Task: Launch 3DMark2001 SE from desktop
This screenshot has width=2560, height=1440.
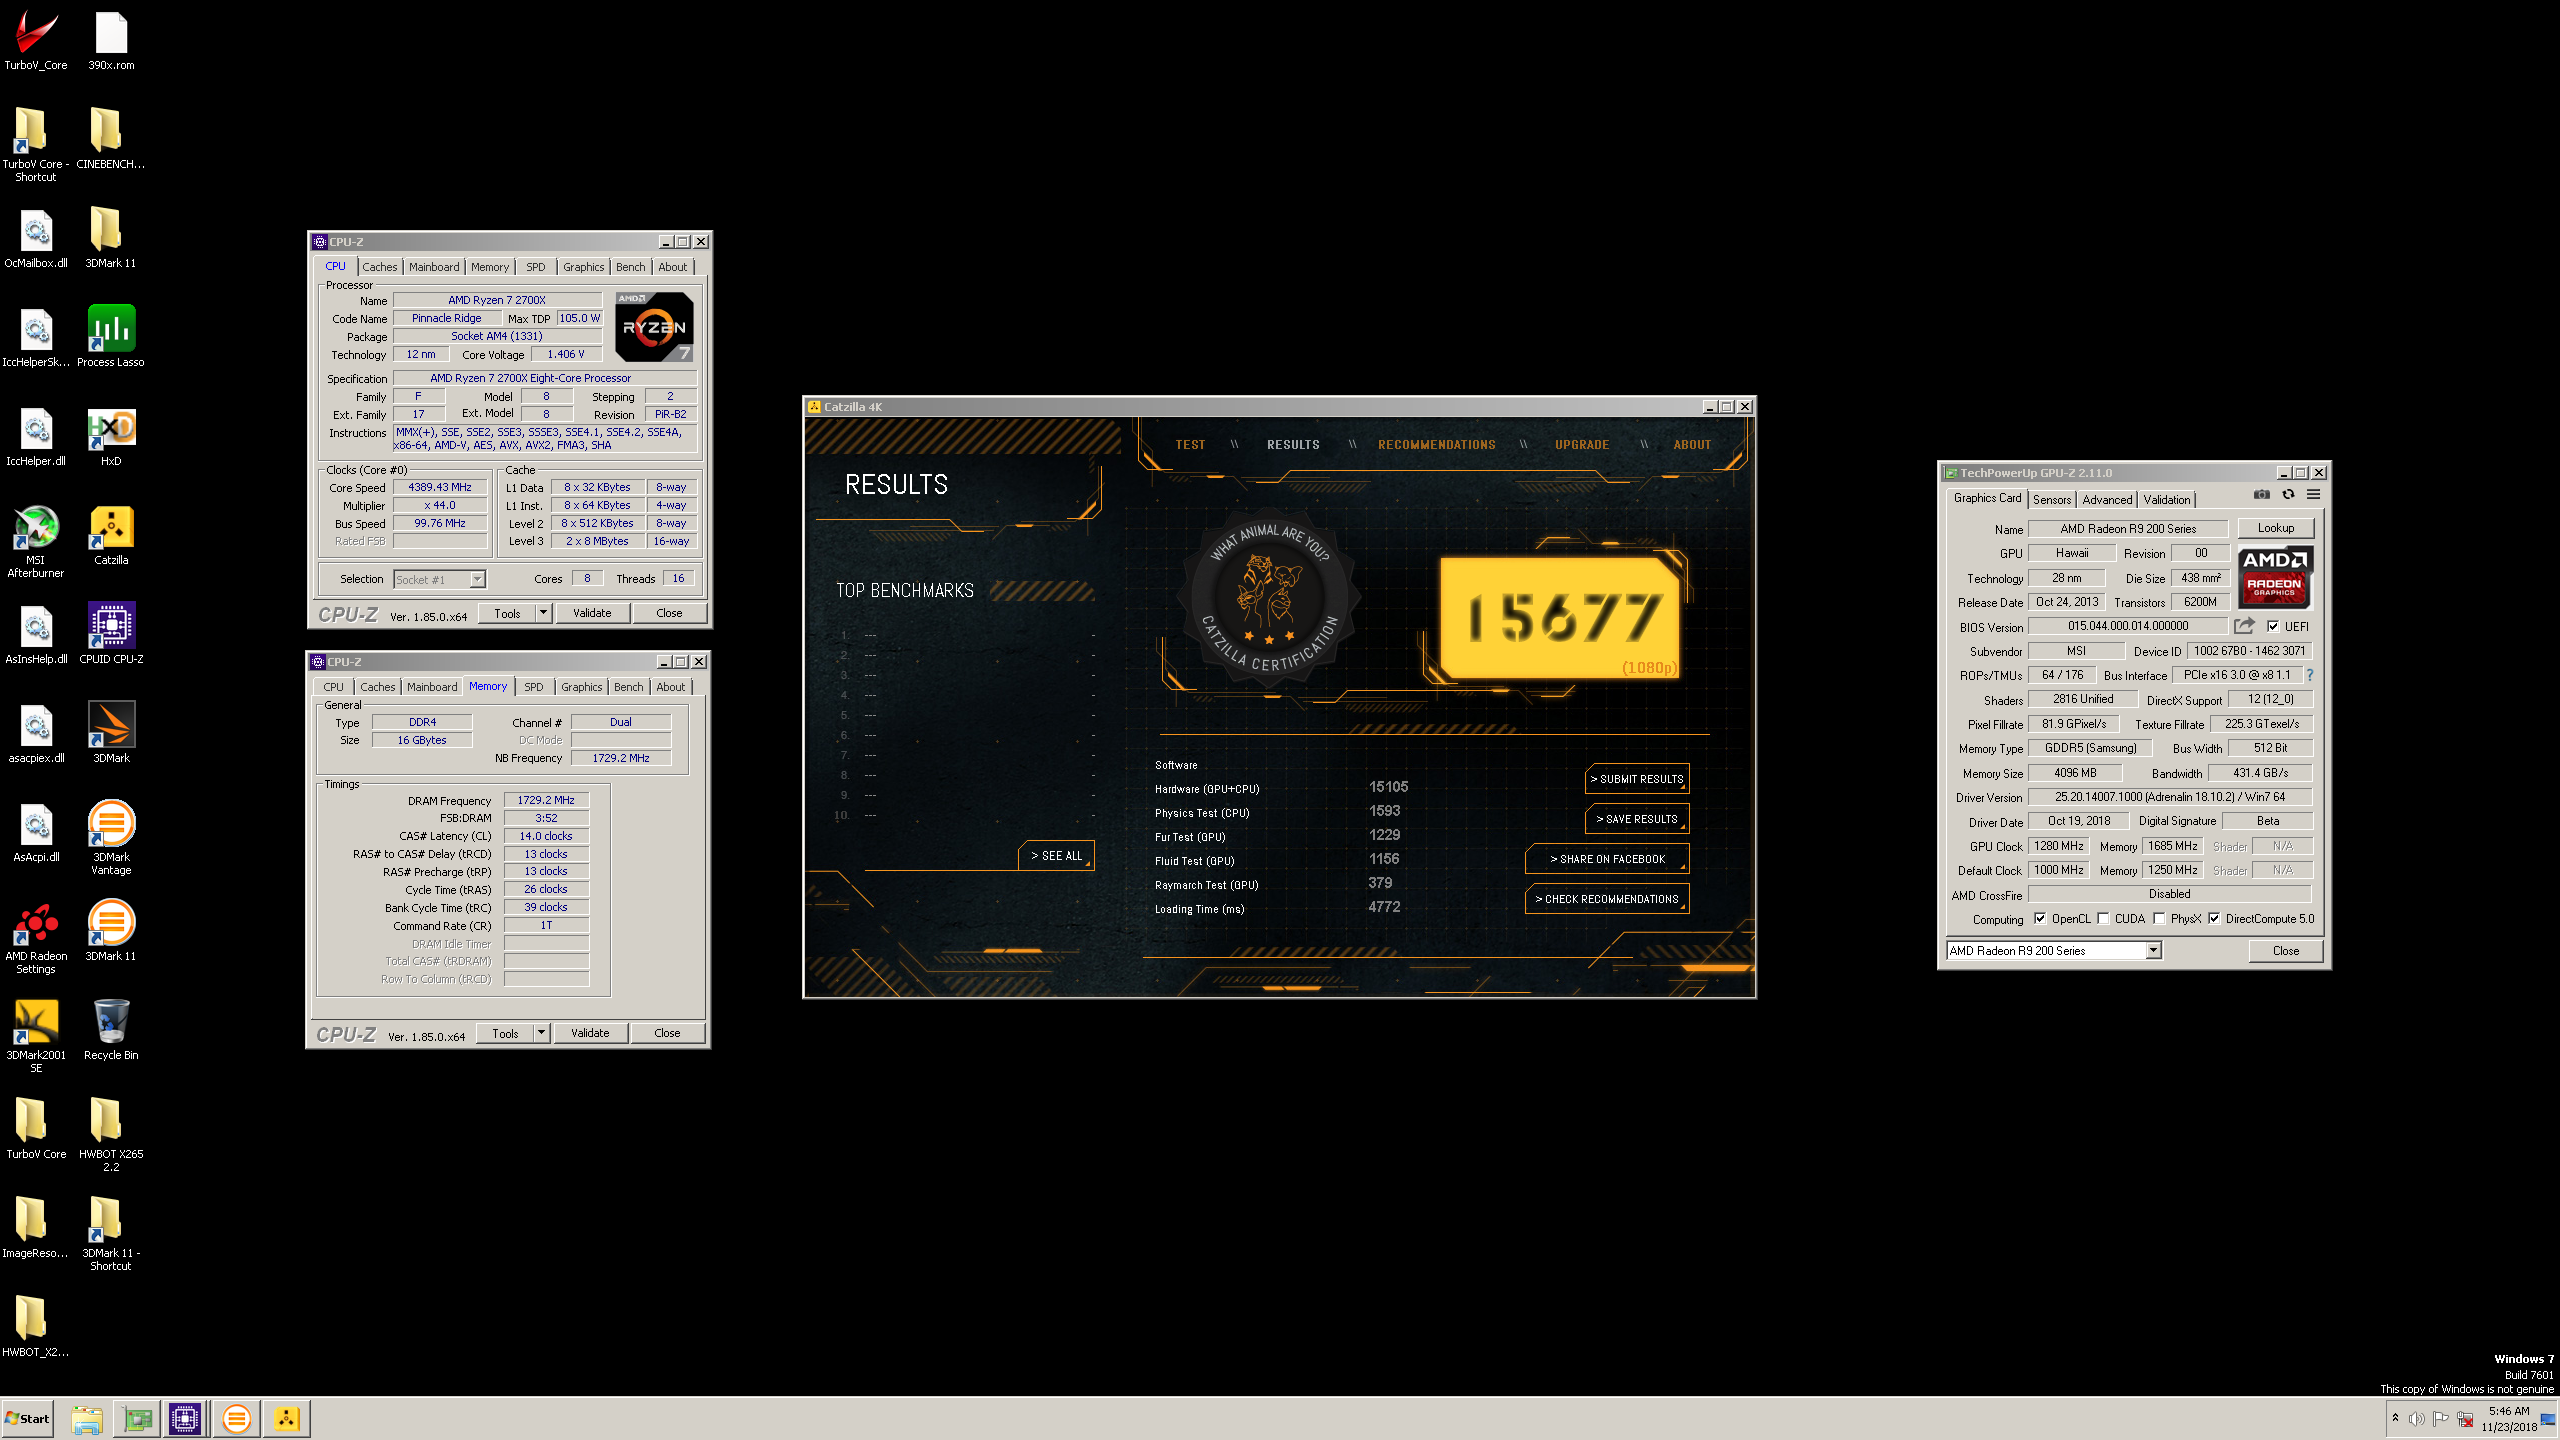Action: (36, 1036)
